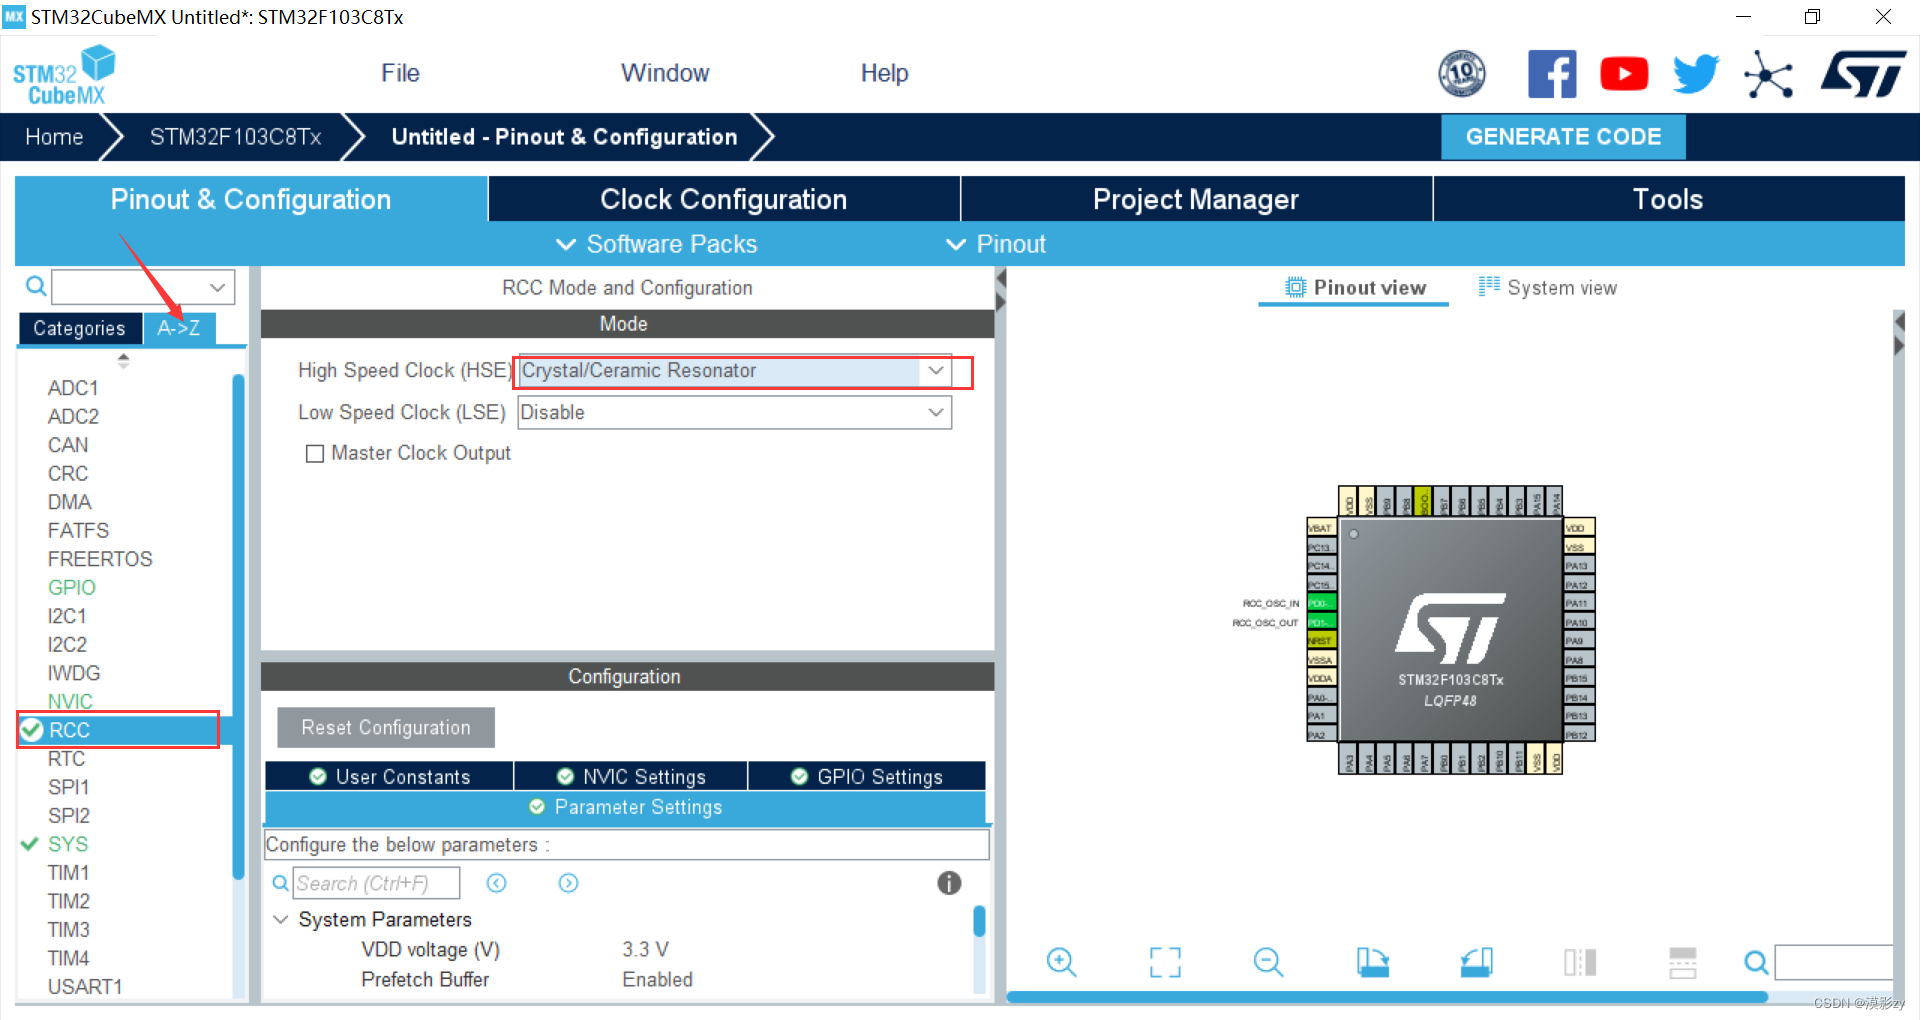Rotate the chip clockwise icon
The height and width of the screenshot is (1020, 1920).
point(1373,962)
